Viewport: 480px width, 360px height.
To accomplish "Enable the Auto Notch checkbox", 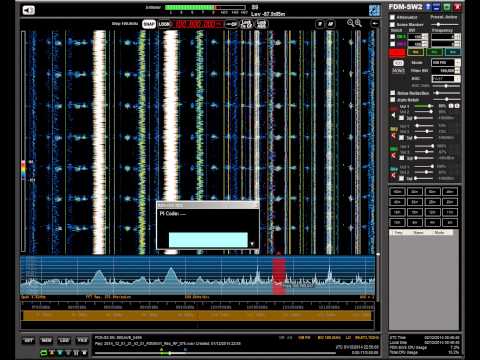I will pos(392,100).
